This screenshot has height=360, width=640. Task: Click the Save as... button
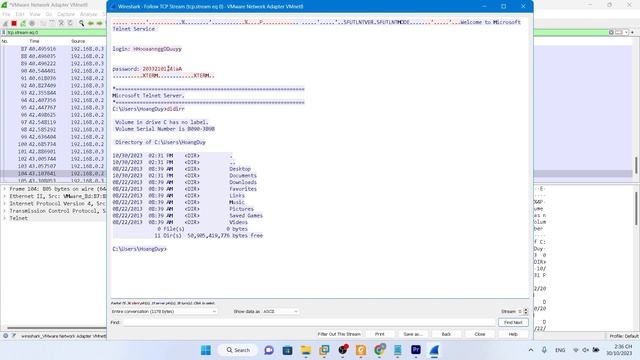click(x=413, y=334)
